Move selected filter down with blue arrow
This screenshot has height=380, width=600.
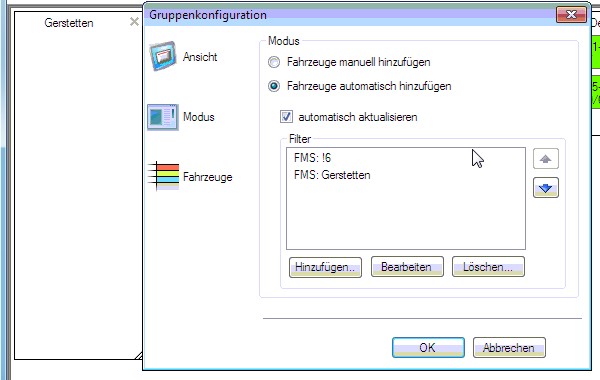[546, 188]
